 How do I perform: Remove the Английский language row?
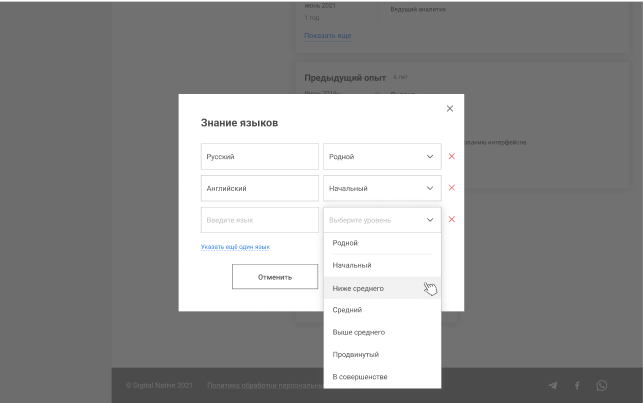coord(451,188)
